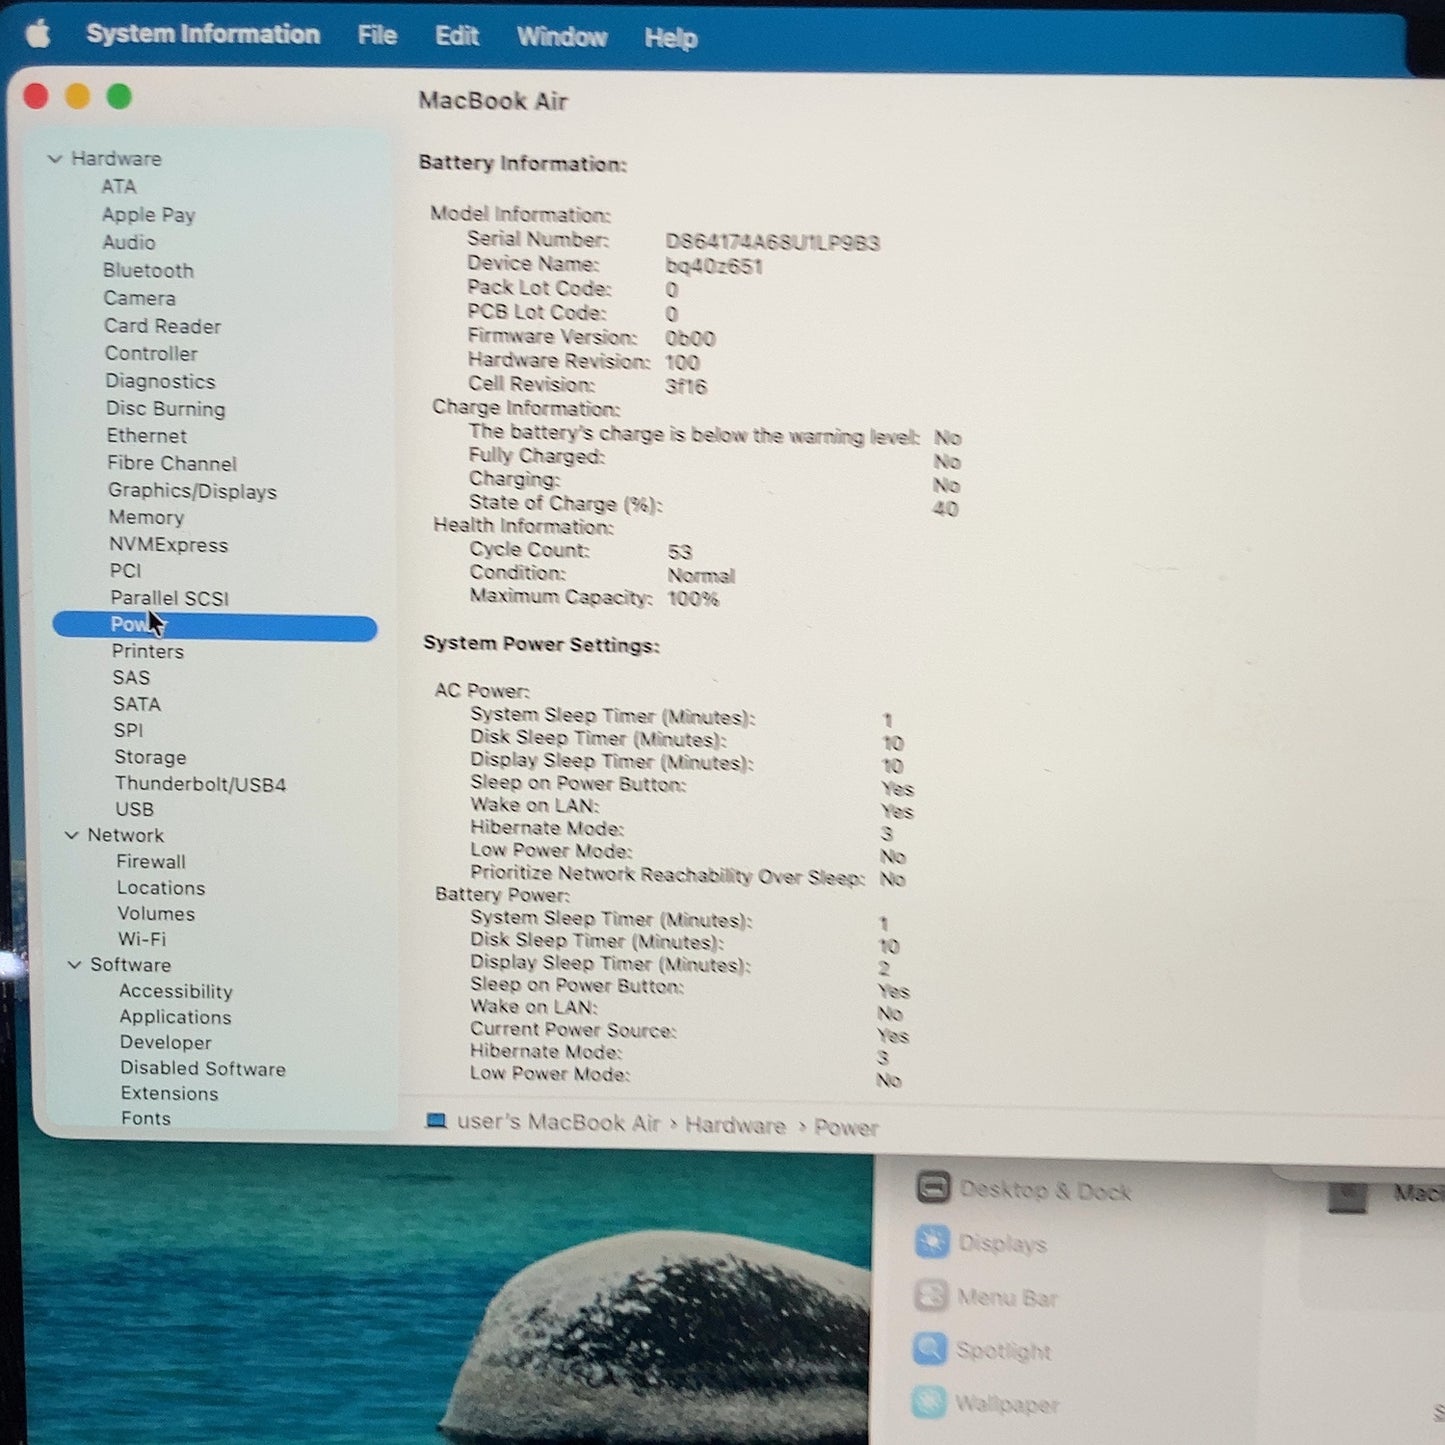Screen dimensions: 1445x1445
Task: Open the System Information app menu
Action: click(x=203, y=34)
